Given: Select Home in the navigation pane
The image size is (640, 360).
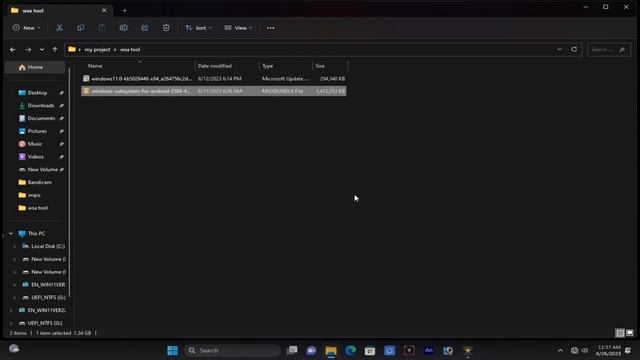Looking at the screenshot, I should coord(35,67).
